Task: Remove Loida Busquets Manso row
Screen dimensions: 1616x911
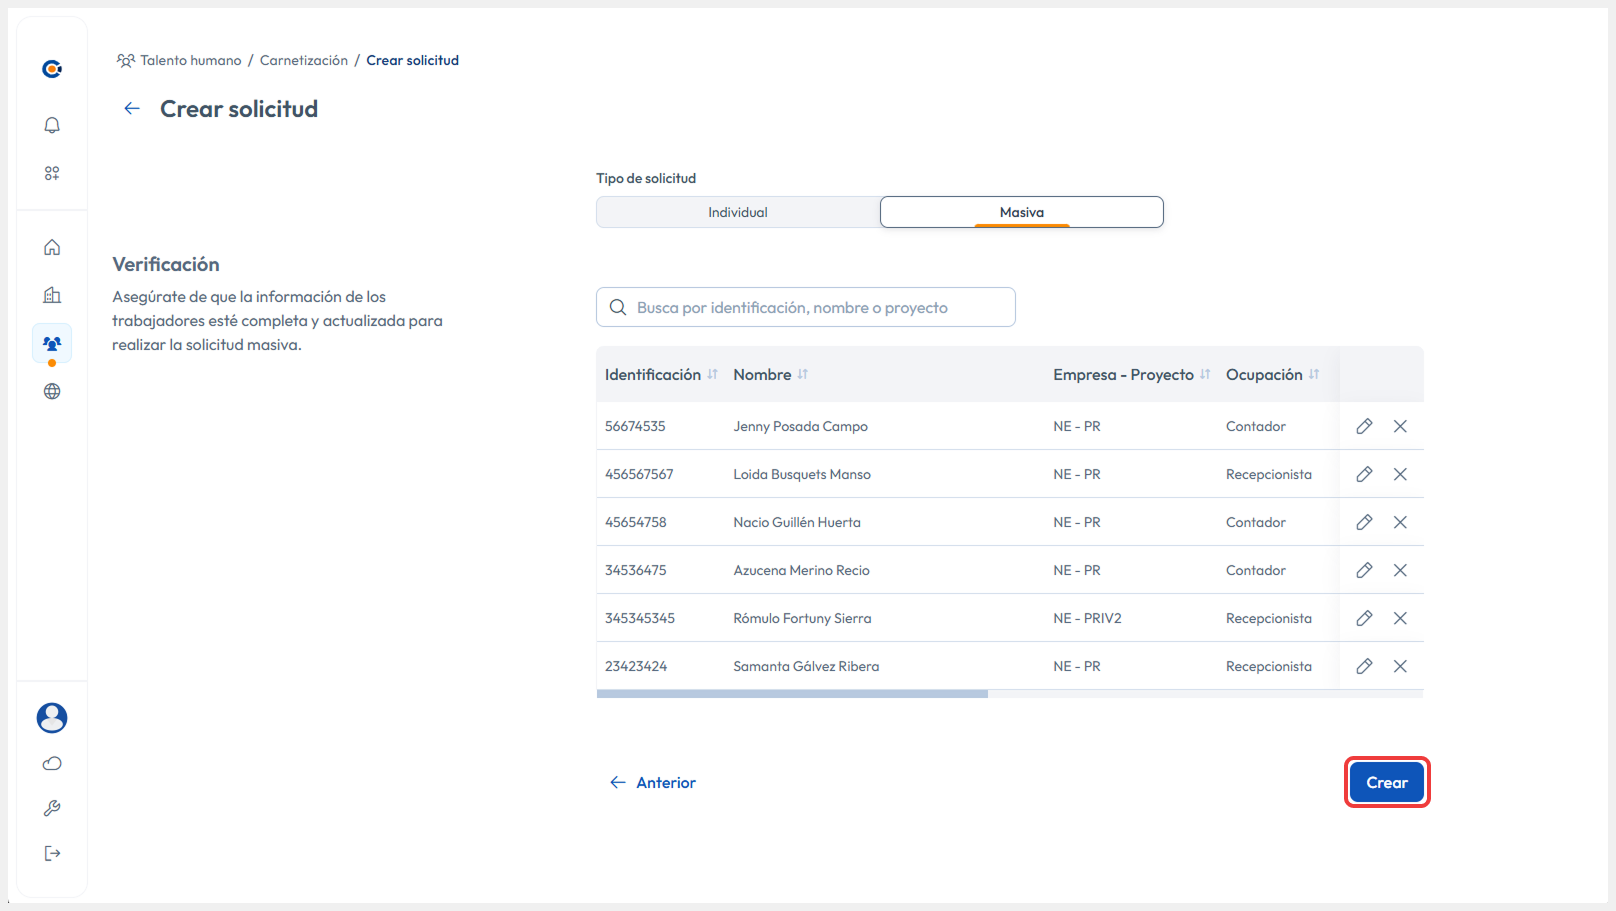Action: pos(1400,474)
